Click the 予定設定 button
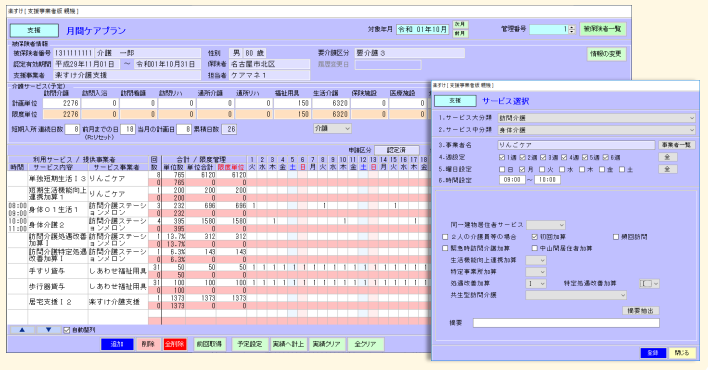The image size is (708, 370). click(x=250, y=344)
